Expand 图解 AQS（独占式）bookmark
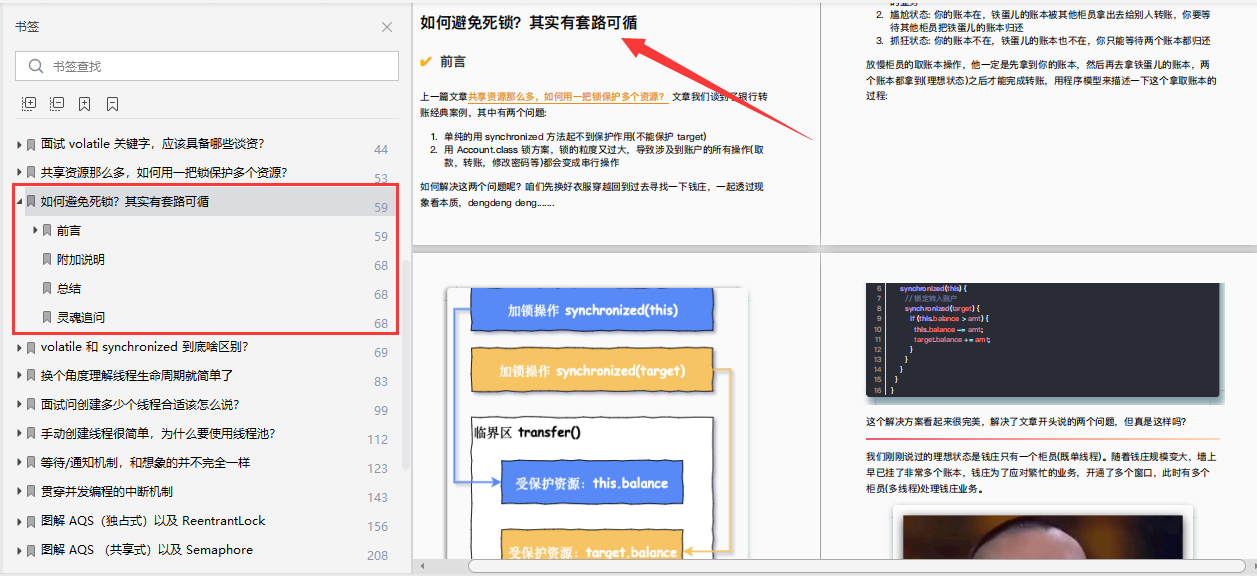The image size is (1257, 576). pos(19,521)
